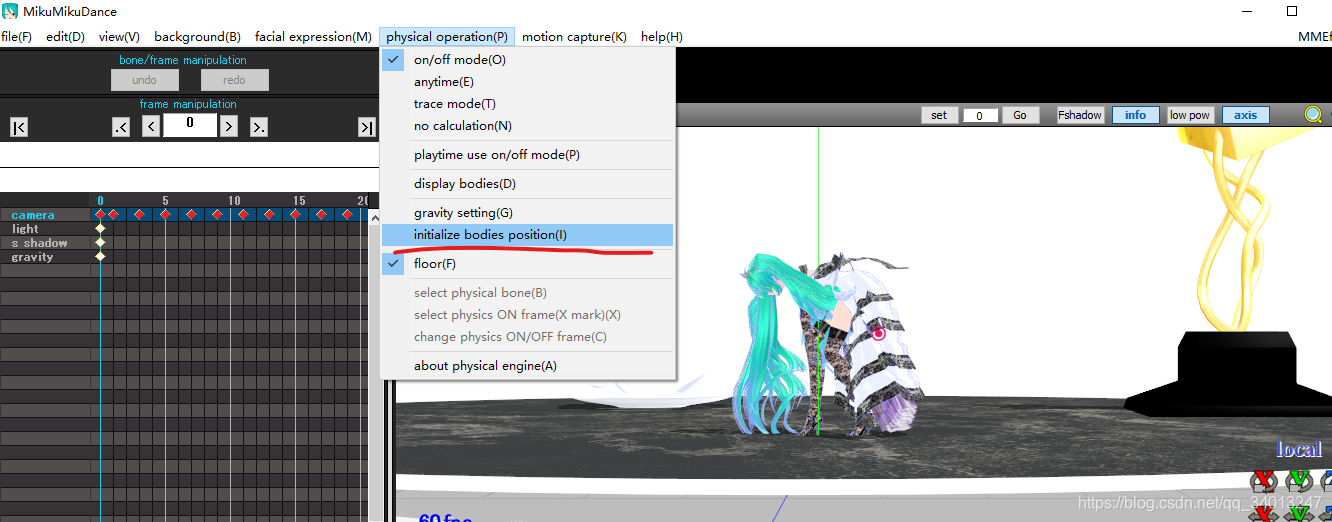Image resolution: width=1332 pixels, height=522 pixels.
Task: Toggle floor(F) physics option
Action: pyautogui.click(x=527, y=264)
